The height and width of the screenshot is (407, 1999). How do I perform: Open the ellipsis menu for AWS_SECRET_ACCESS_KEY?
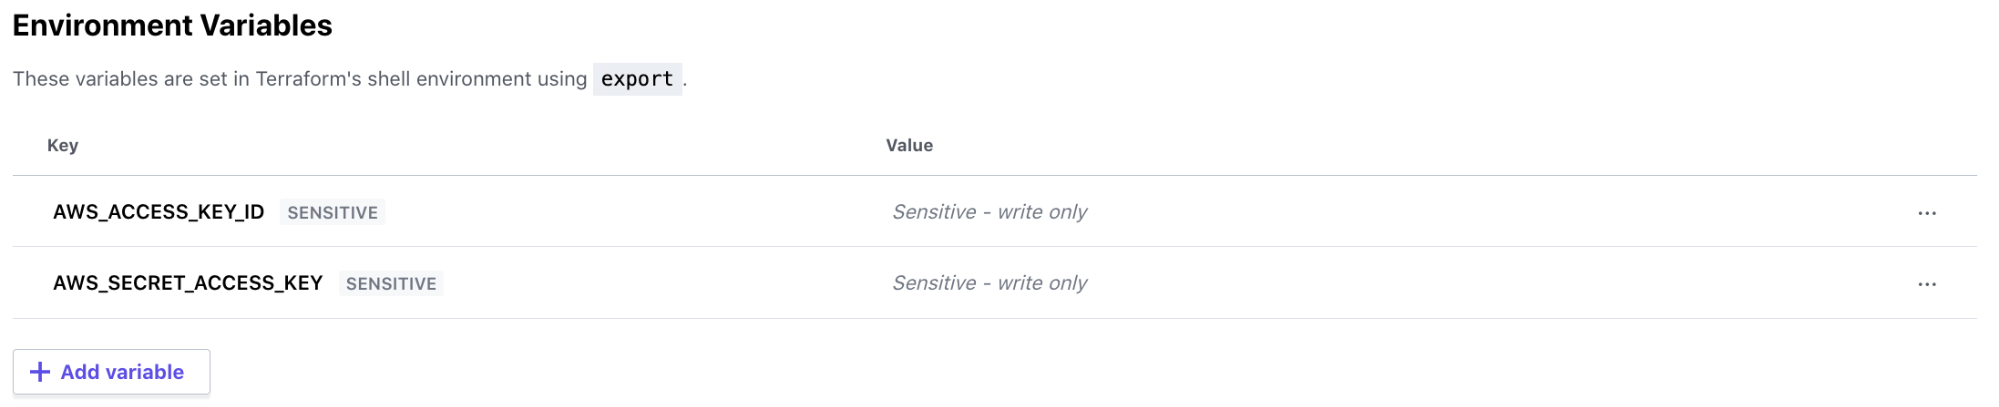[1926, 284]
